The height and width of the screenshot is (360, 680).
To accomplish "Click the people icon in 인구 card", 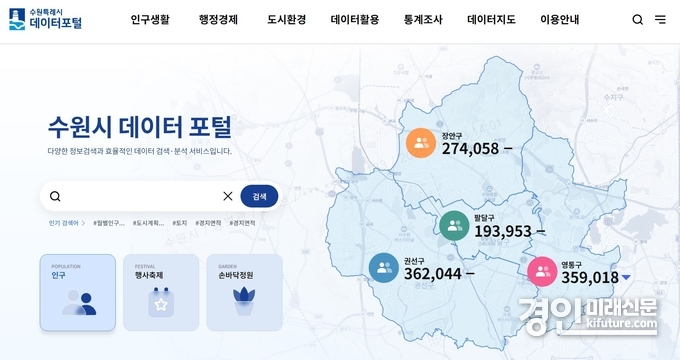I will [x=79, y=302].
